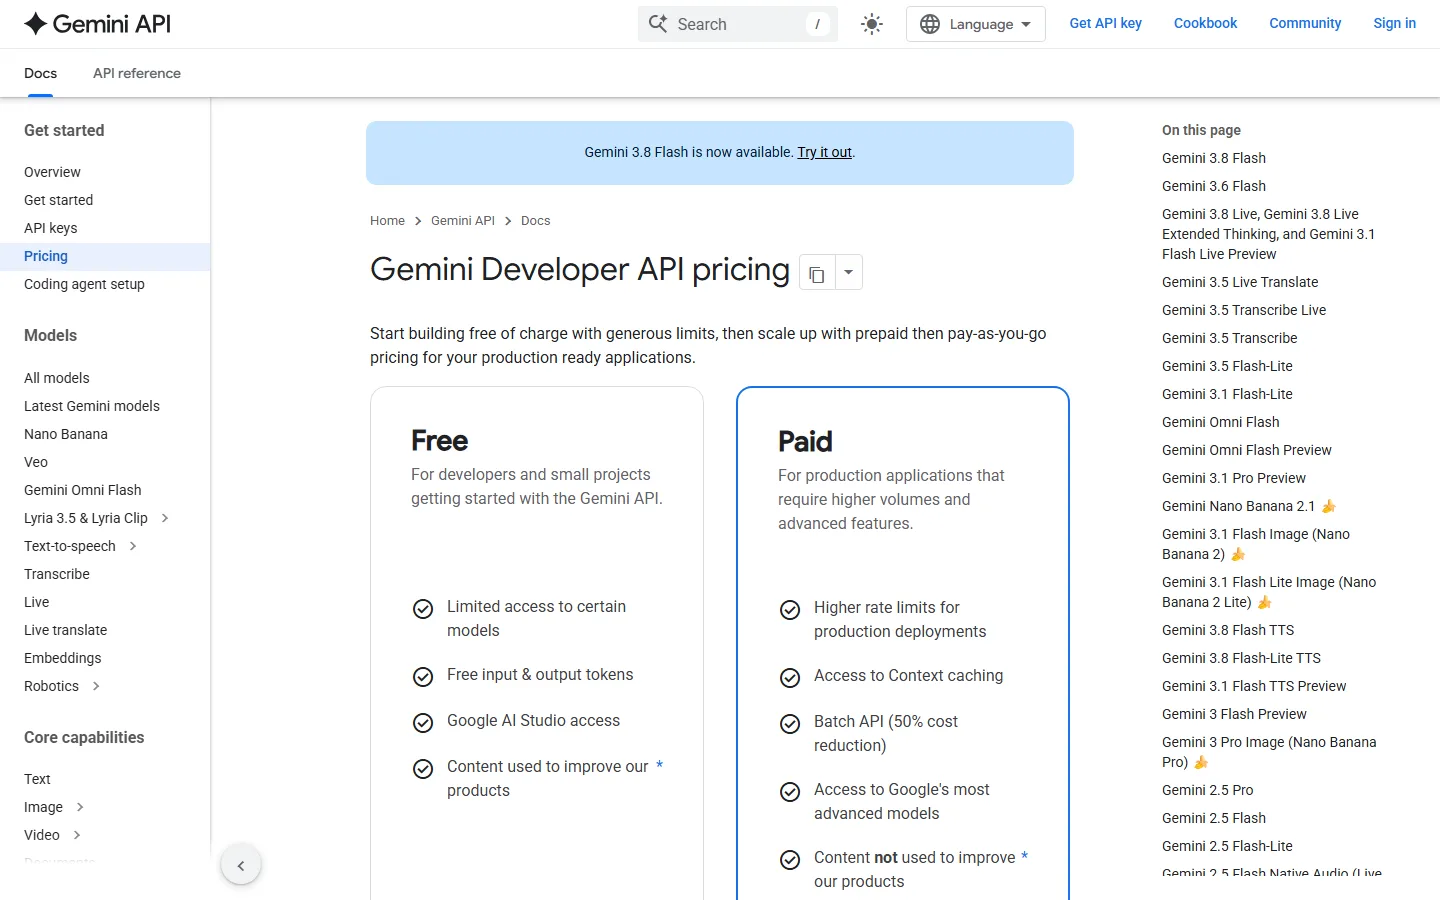Click the copy page icon beside the title
This screenshot has width=1440, height=900.
pyautogui.click(x=817, y=273)
